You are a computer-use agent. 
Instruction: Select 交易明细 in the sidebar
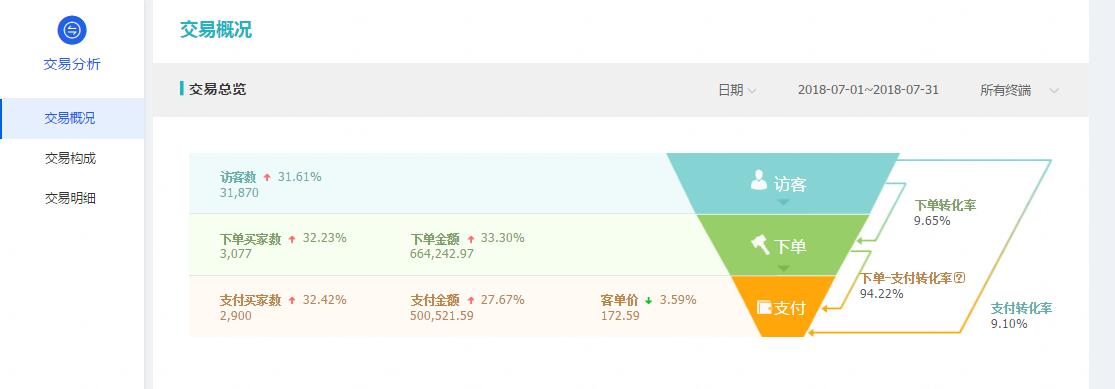(x=72, y=198)
